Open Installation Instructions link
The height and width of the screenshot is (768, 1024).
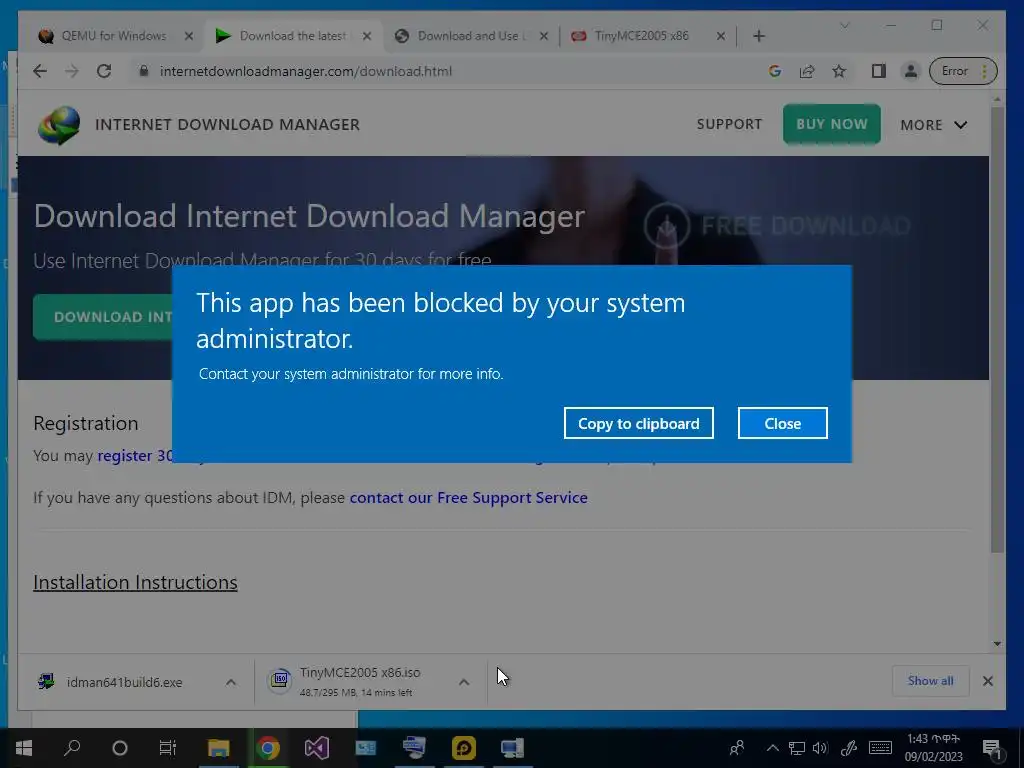135,583
